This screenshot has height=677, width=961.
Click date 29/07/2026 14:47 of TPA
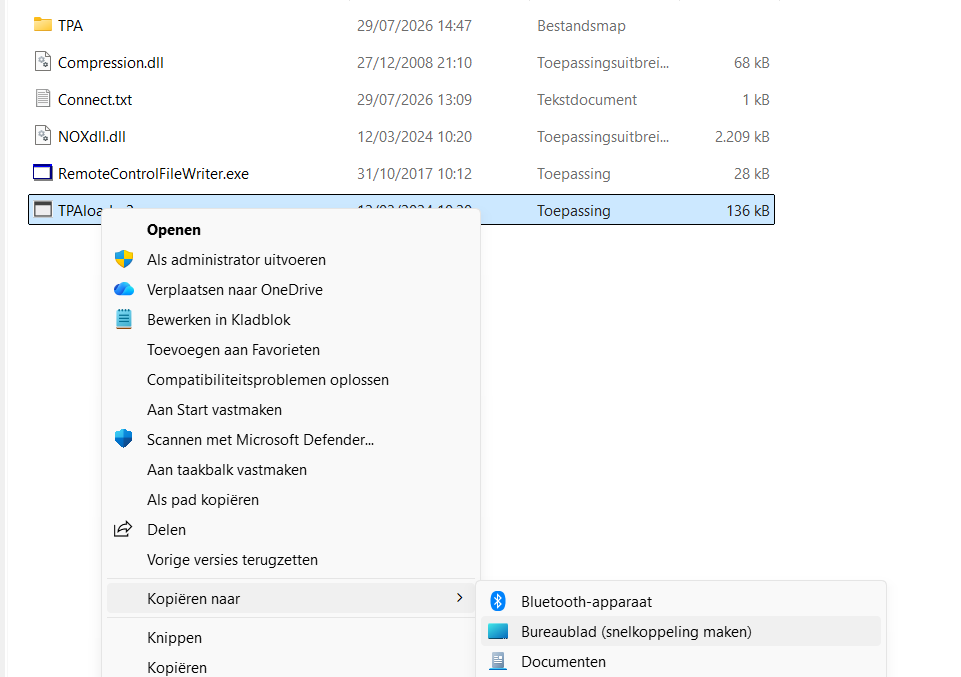click(x=414, y=26)
